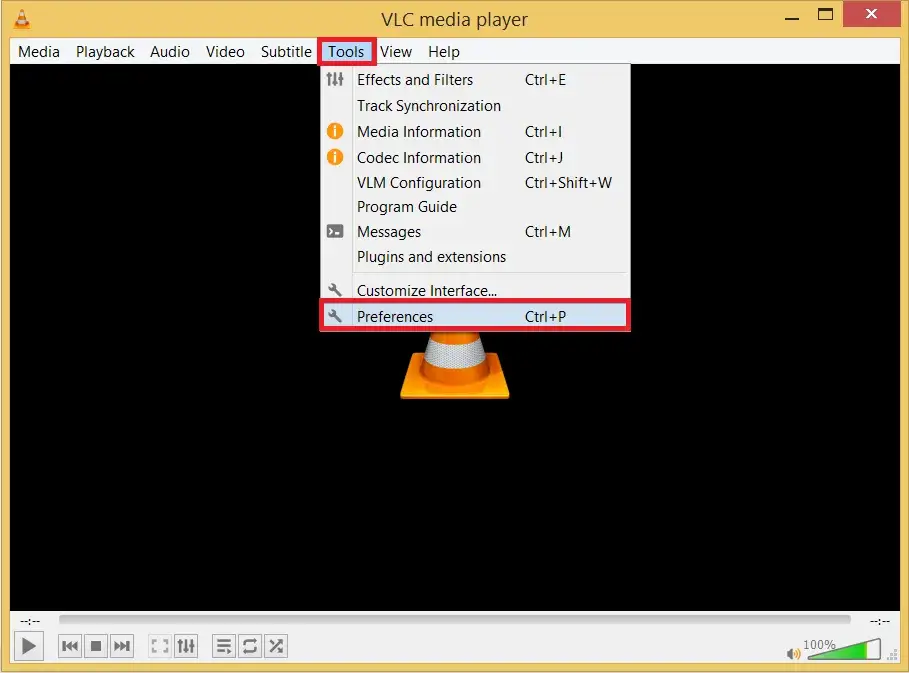
Task: Toggle the playlist view
Action: (x=224, y=646)
